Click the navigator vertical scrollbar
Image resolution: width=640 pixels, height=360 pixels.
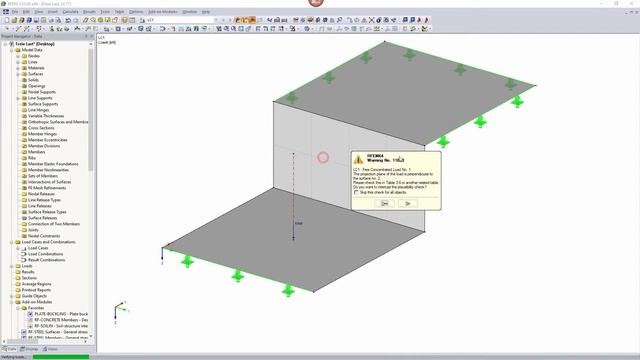pos(91,110)
